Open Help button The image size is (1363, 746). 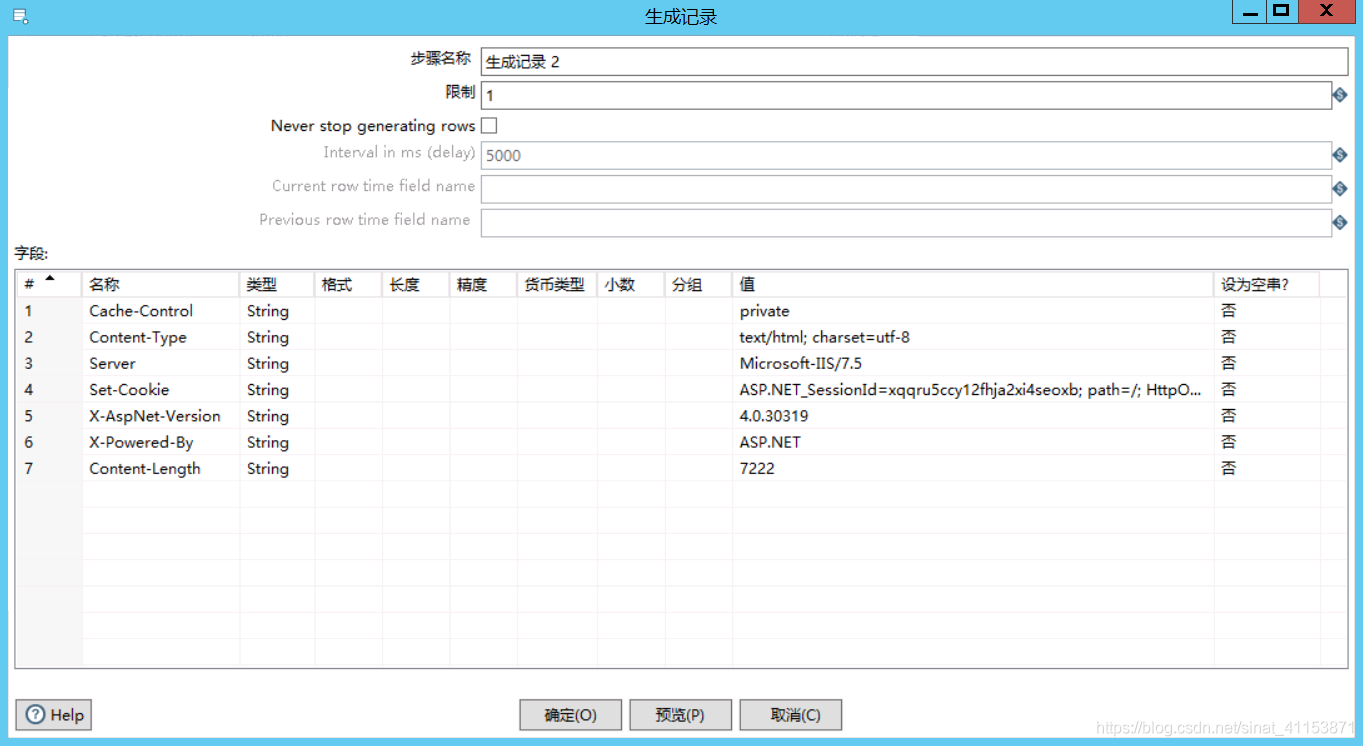pyautogui.click(x=54, y=715)
